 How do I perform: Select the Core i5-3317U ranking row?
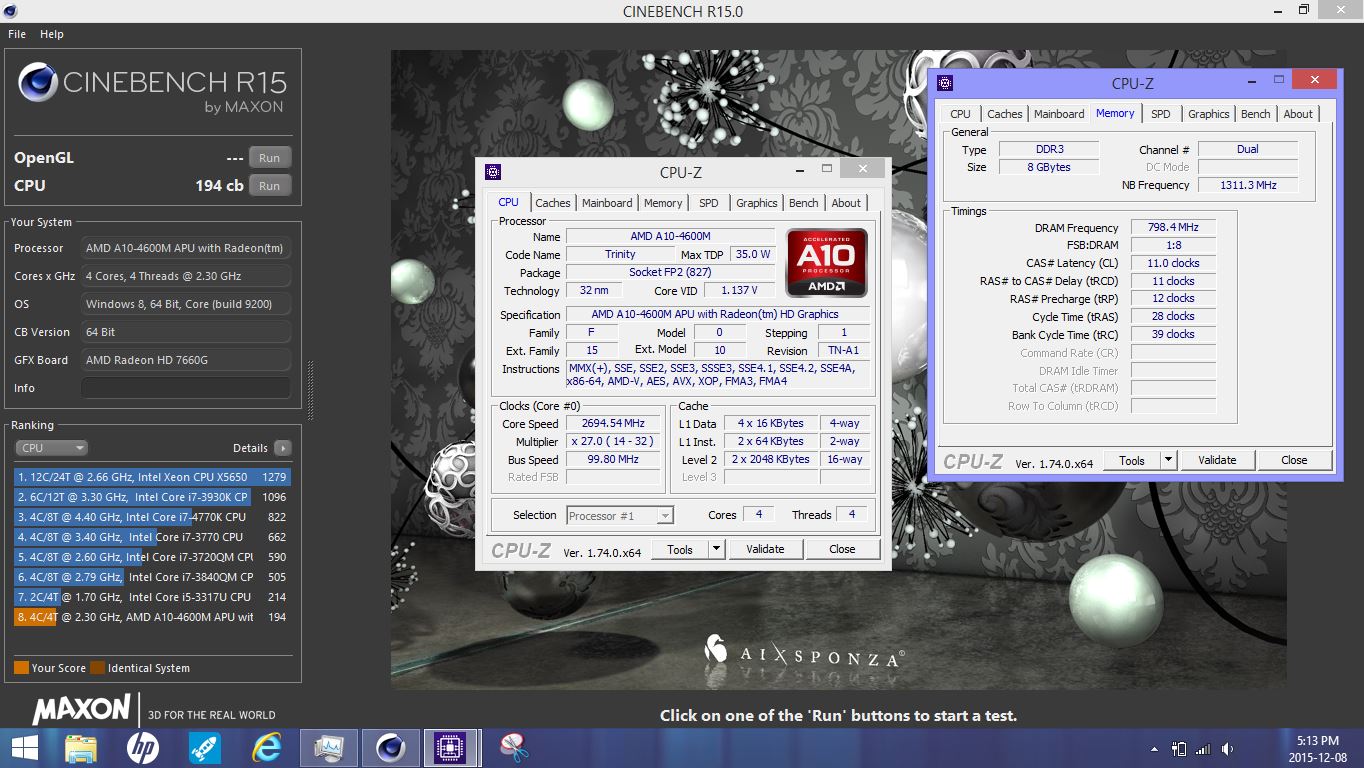tap(152, 597)
